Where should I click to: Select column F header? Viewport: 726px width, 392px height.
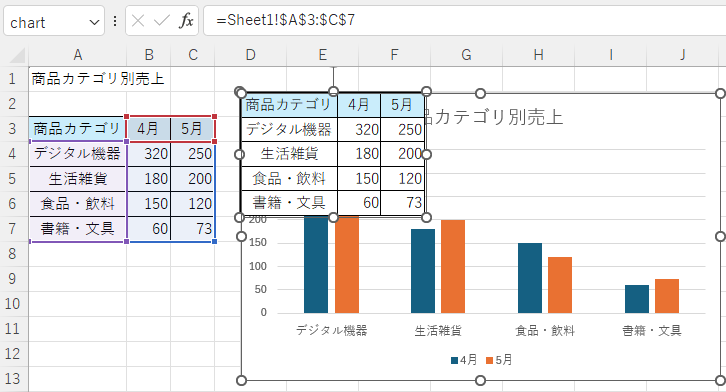pos(394,55)
